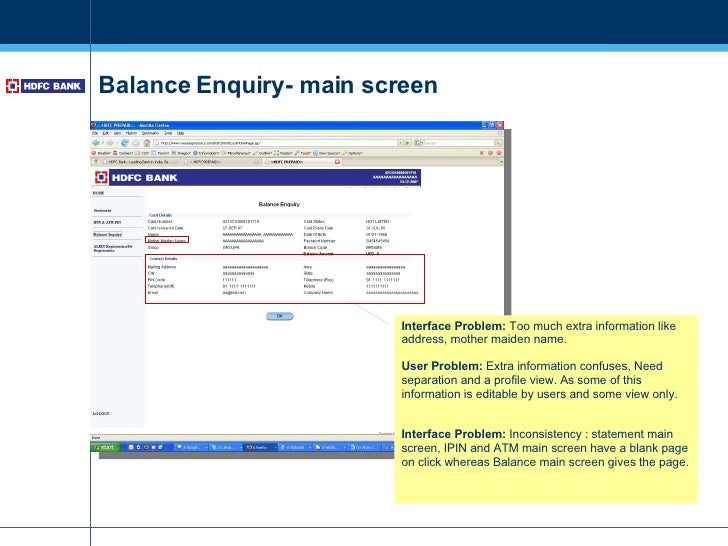Open the tab list dropdown at tab bar end
Viewport: 728px width, 546px height.
tap(501, 162)
